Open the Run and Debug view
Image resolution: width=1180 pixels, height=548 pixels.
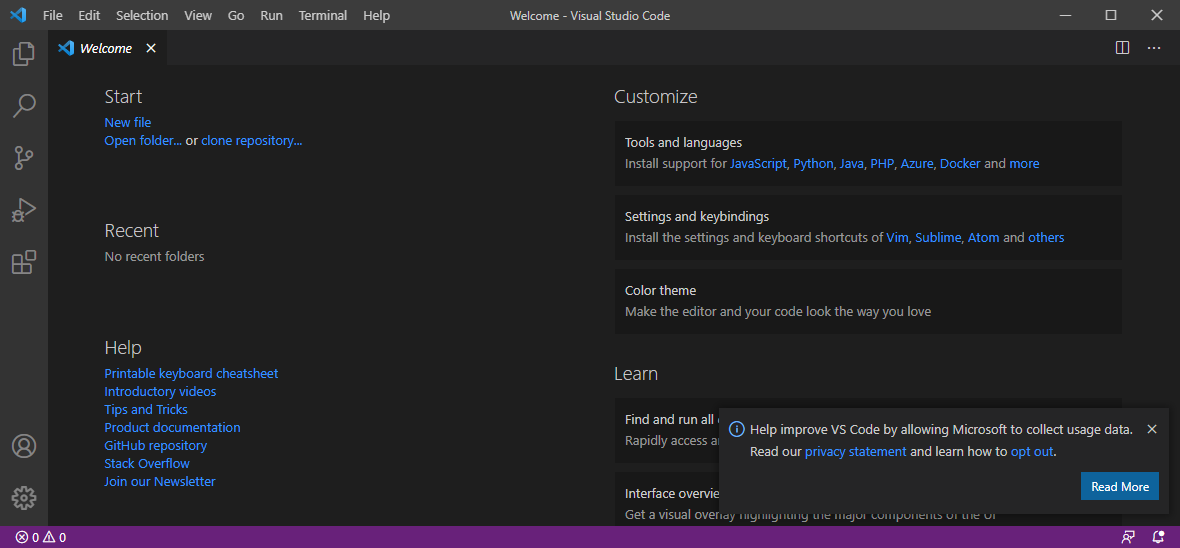point(23,210)
